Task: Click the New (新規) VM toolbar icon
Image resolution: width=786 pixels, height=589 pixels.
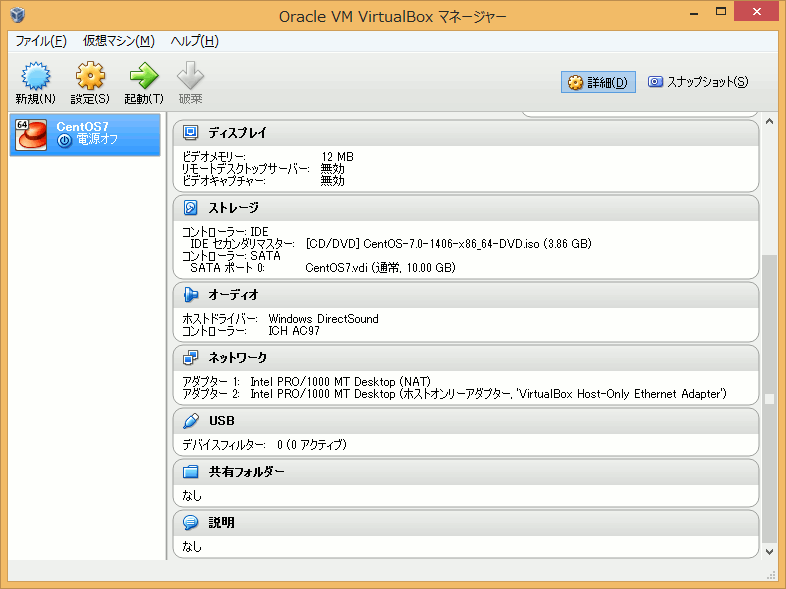Action: point(35,77)
